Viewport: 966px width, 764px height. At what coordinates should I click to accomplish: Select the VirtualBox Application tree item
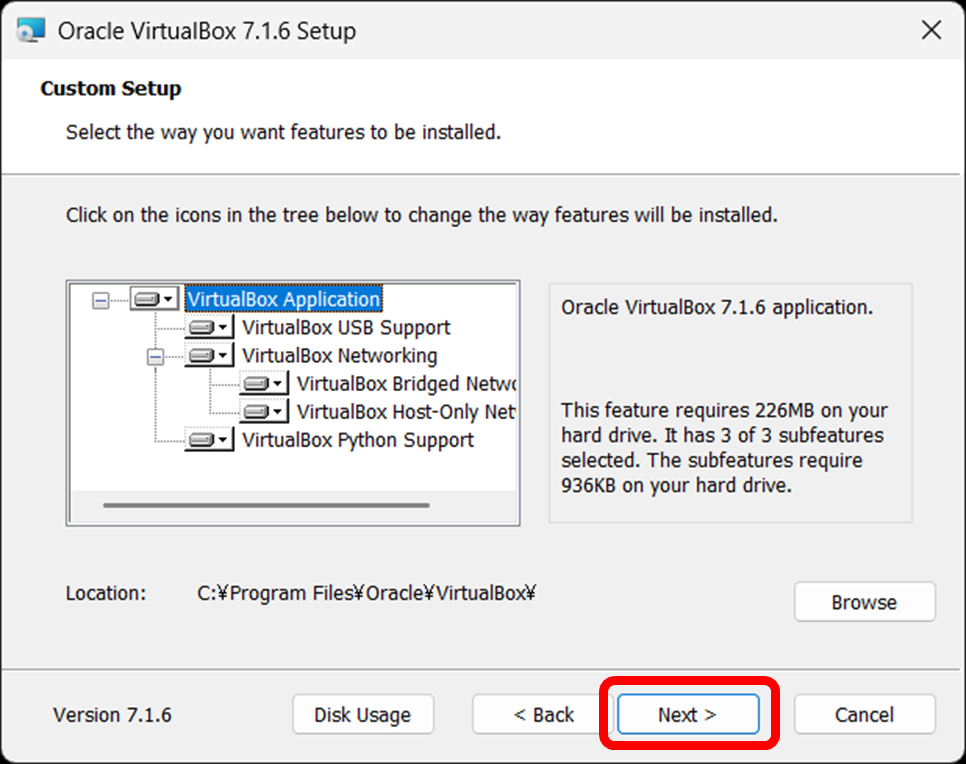pyautogui.click(x=284, y=299)
